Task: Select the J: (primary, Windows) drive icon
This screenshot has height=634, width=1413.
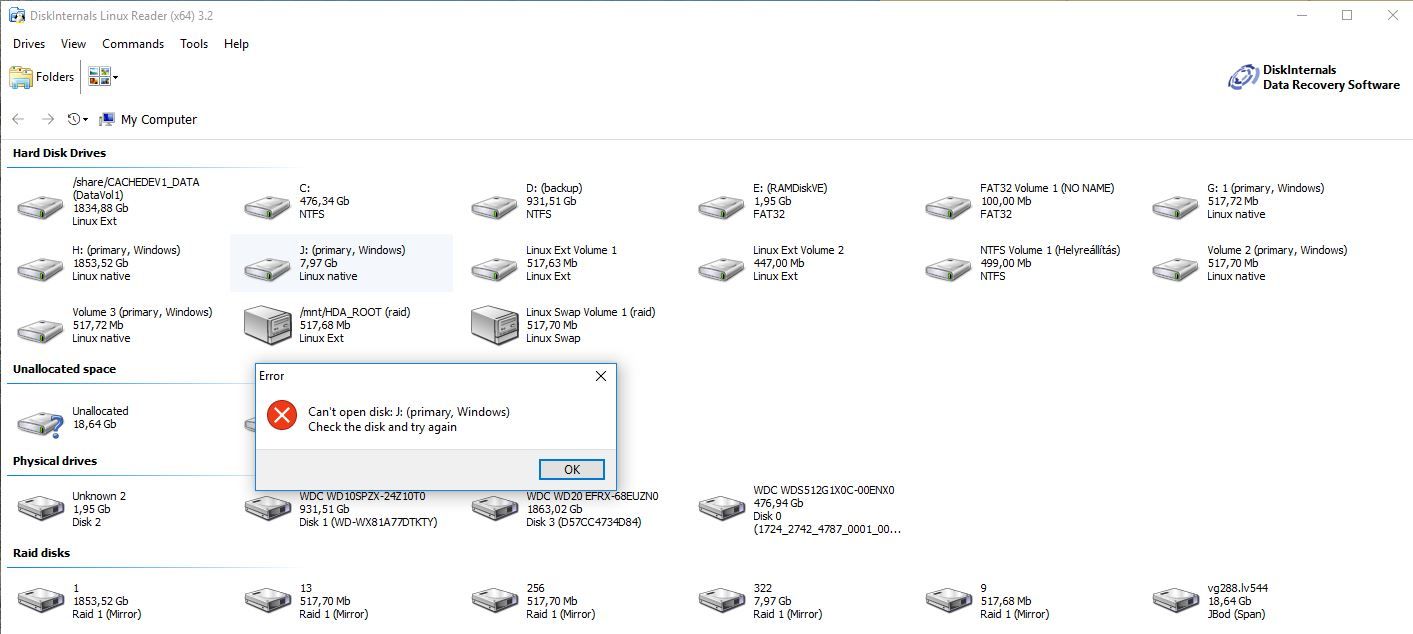Action: (267, 269)
